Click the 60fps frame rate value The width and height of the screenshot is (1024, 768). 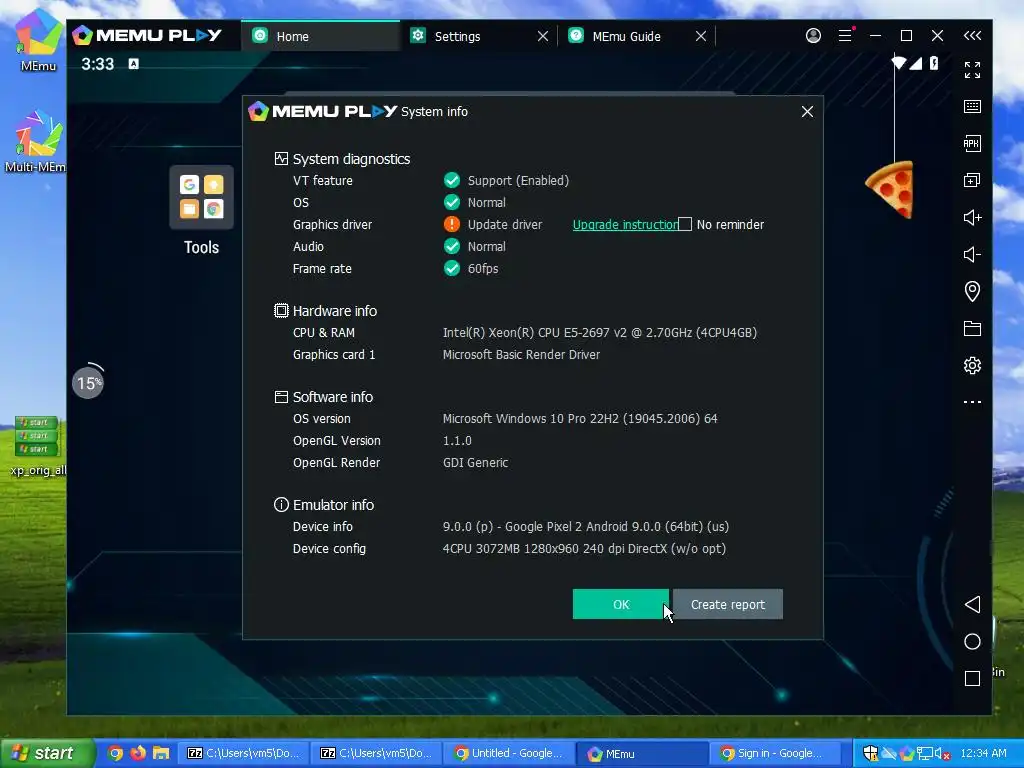coord(483,268)
